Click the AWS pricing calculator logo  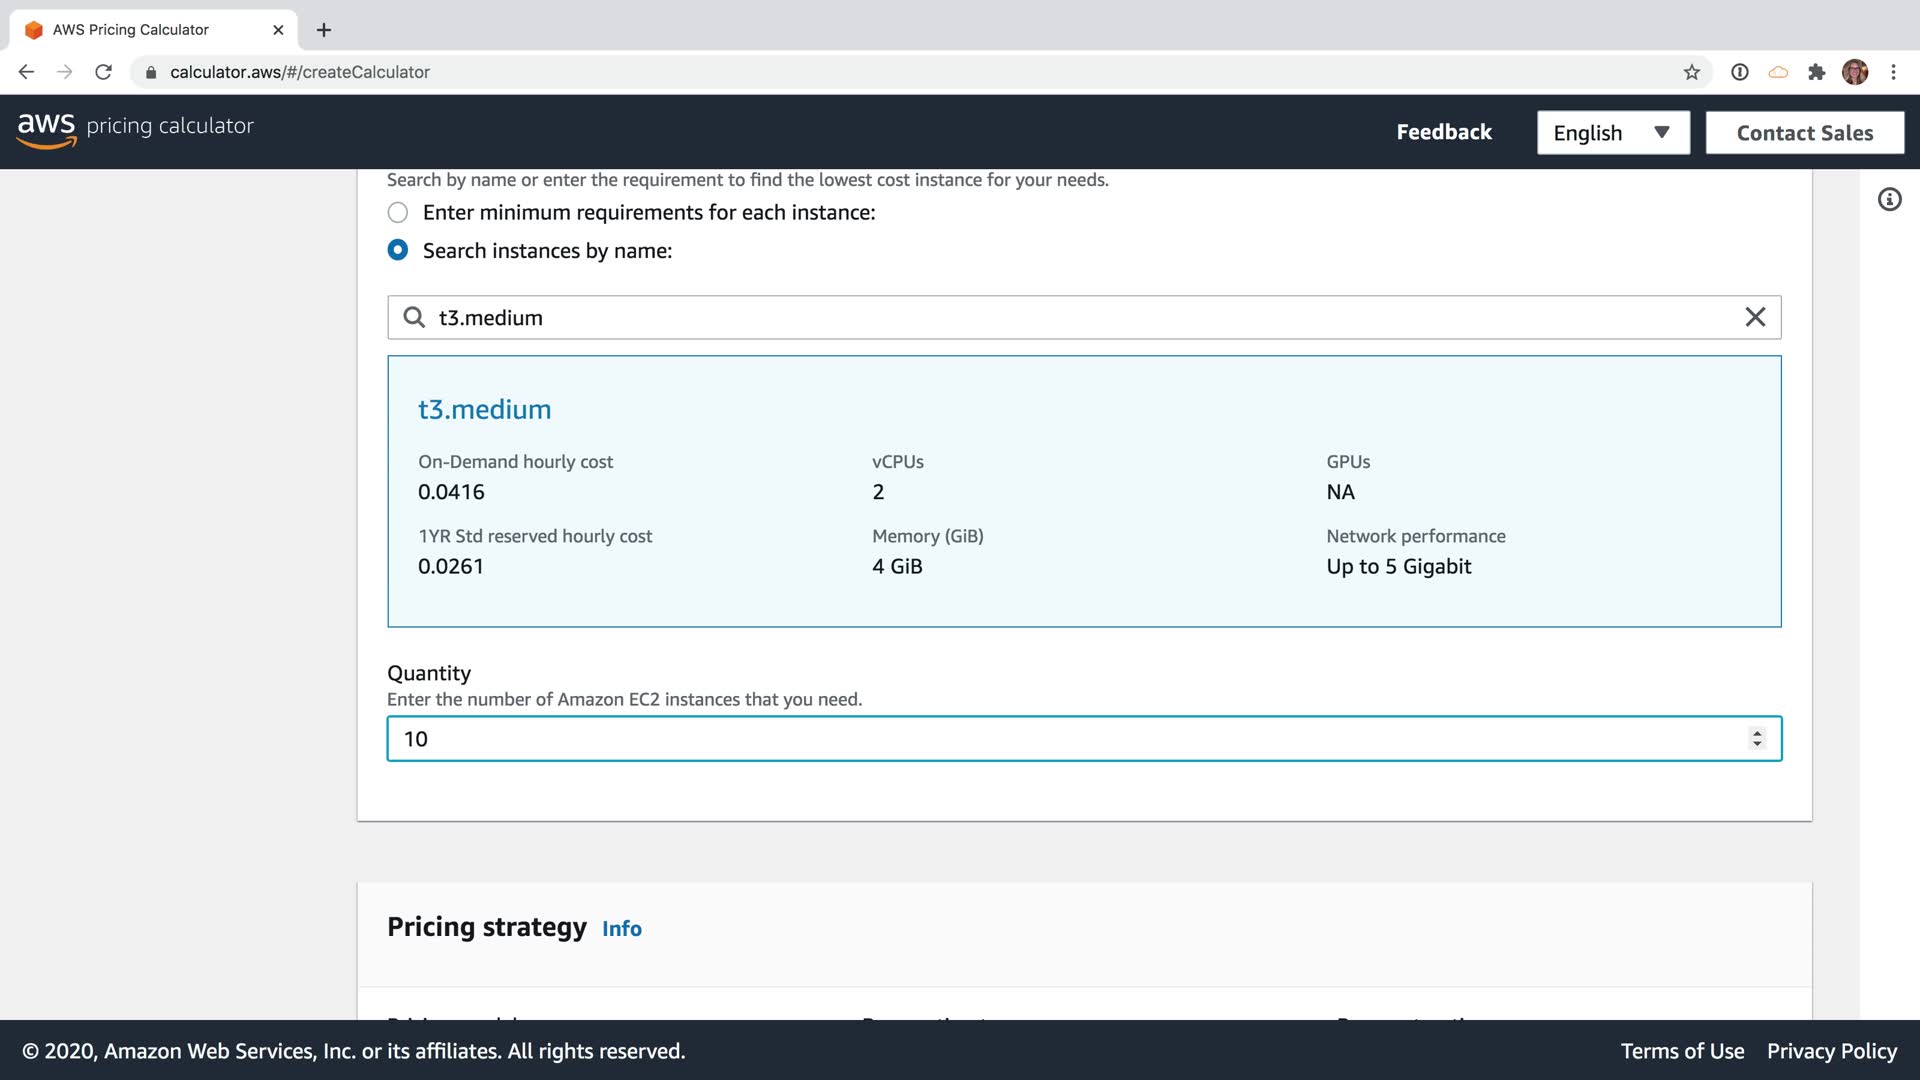pyautogui.click(x=136, y=128)
